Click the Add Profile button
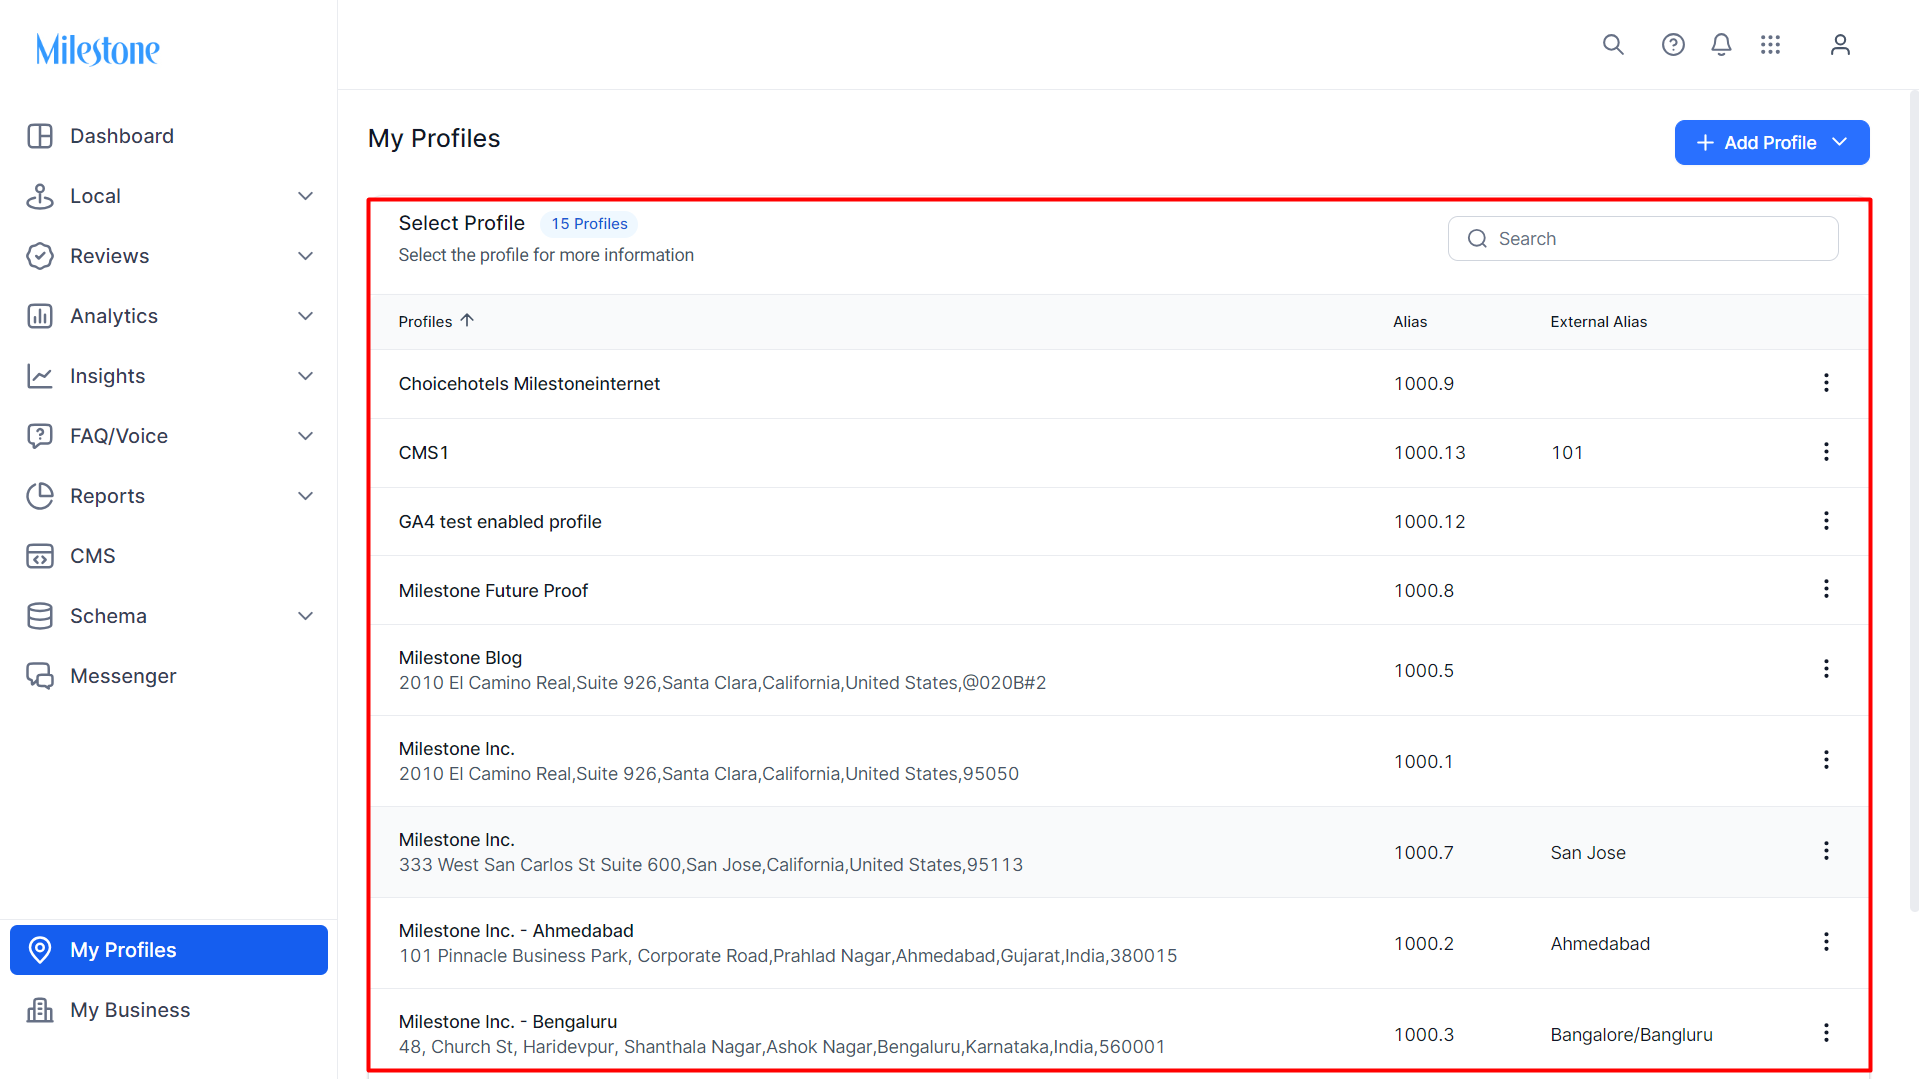 click(x=1772, y=143)
